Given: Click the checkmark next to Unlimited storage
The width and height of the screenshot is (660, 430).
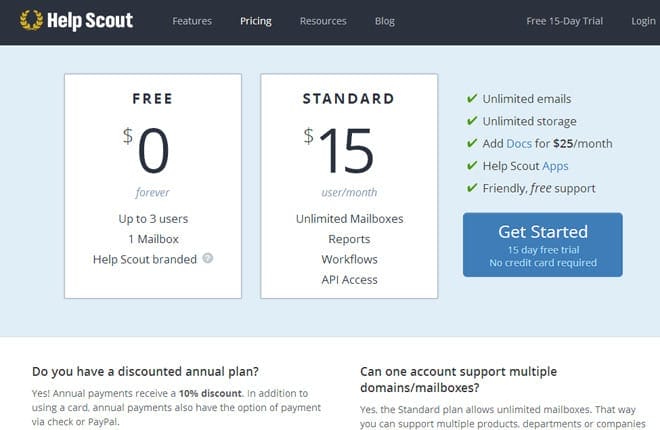Looking at the screenshot, I should (x=471, y=121).
